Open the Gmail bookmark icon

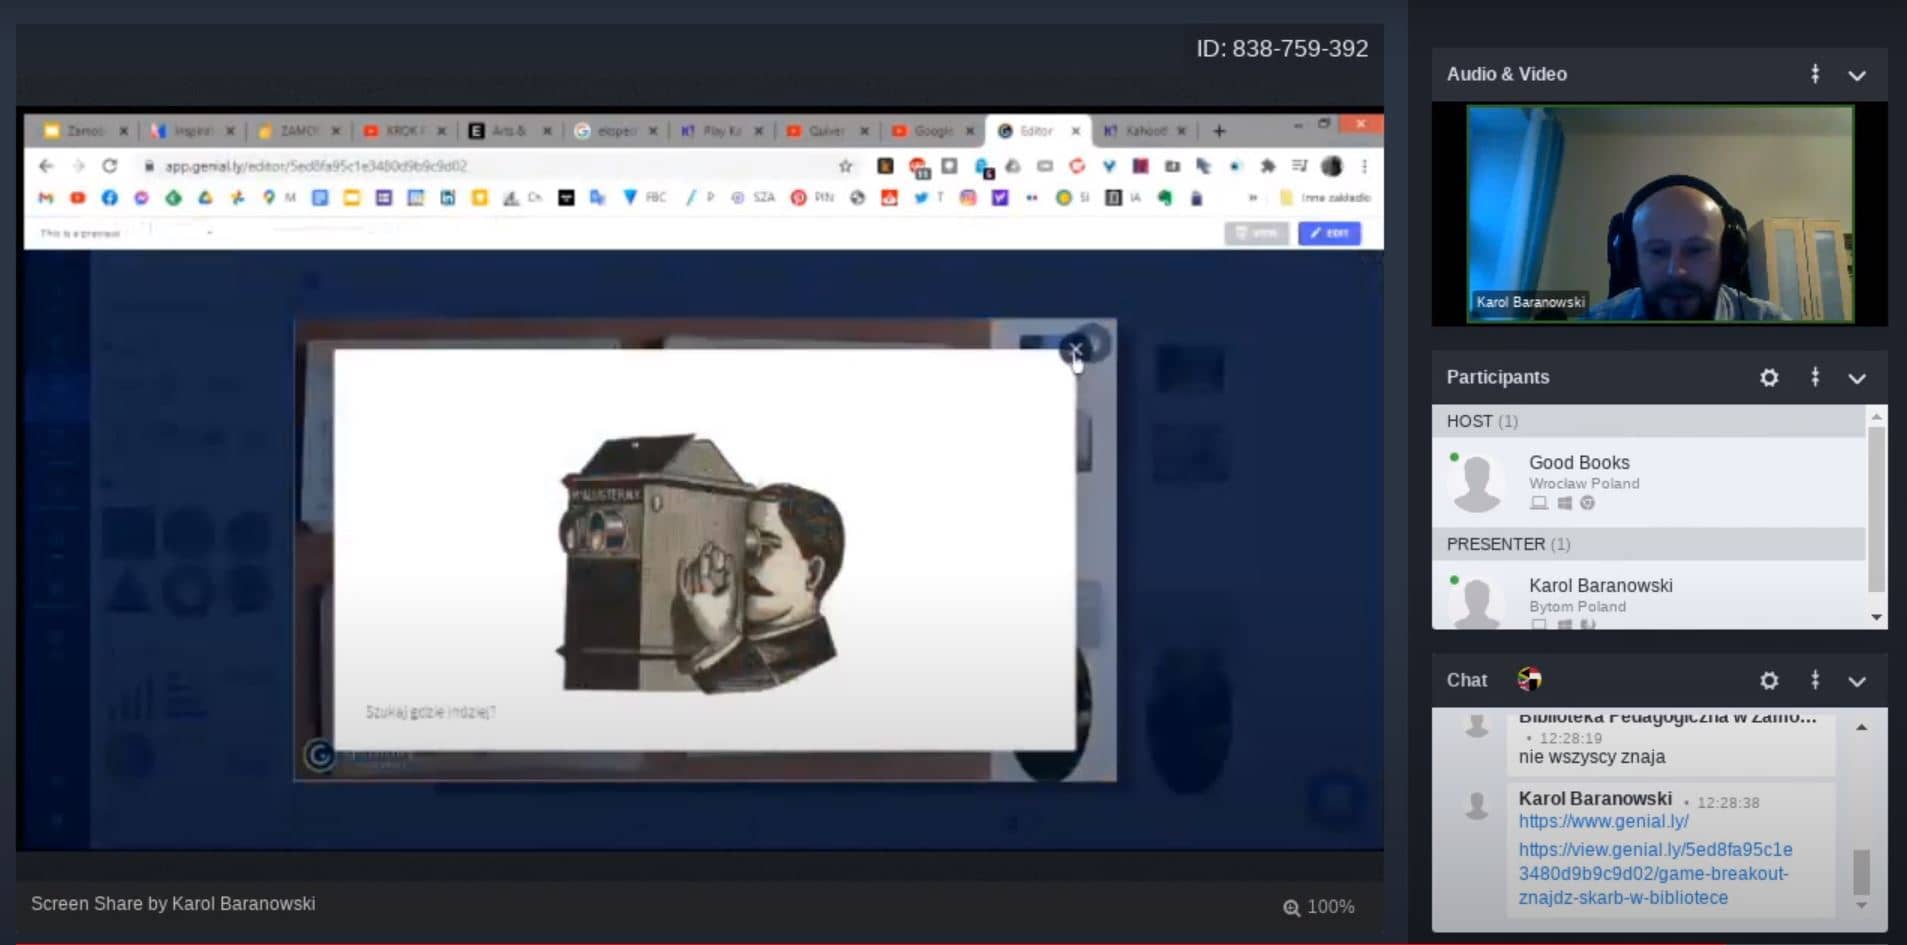pyautogui.click(x=46, y=198)
